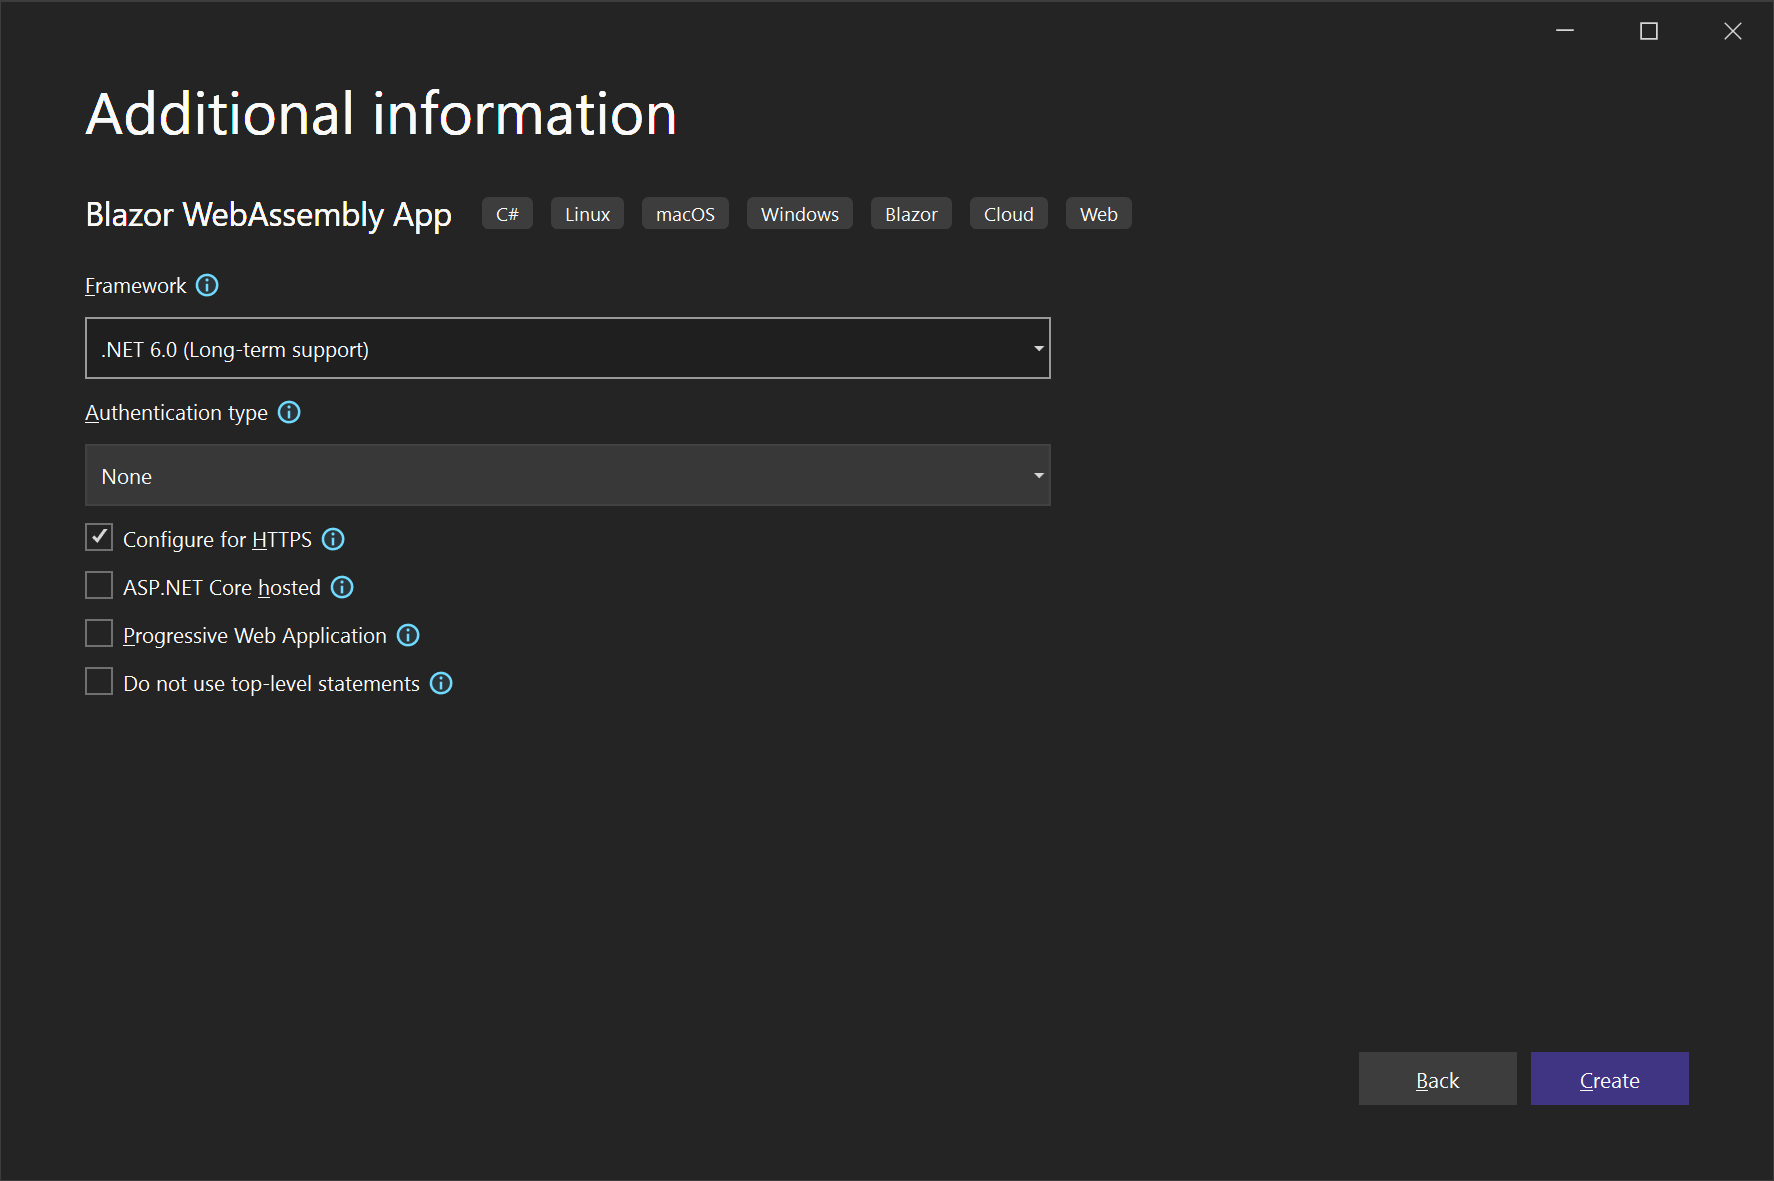Click the Back button

coord(1437,1079)
